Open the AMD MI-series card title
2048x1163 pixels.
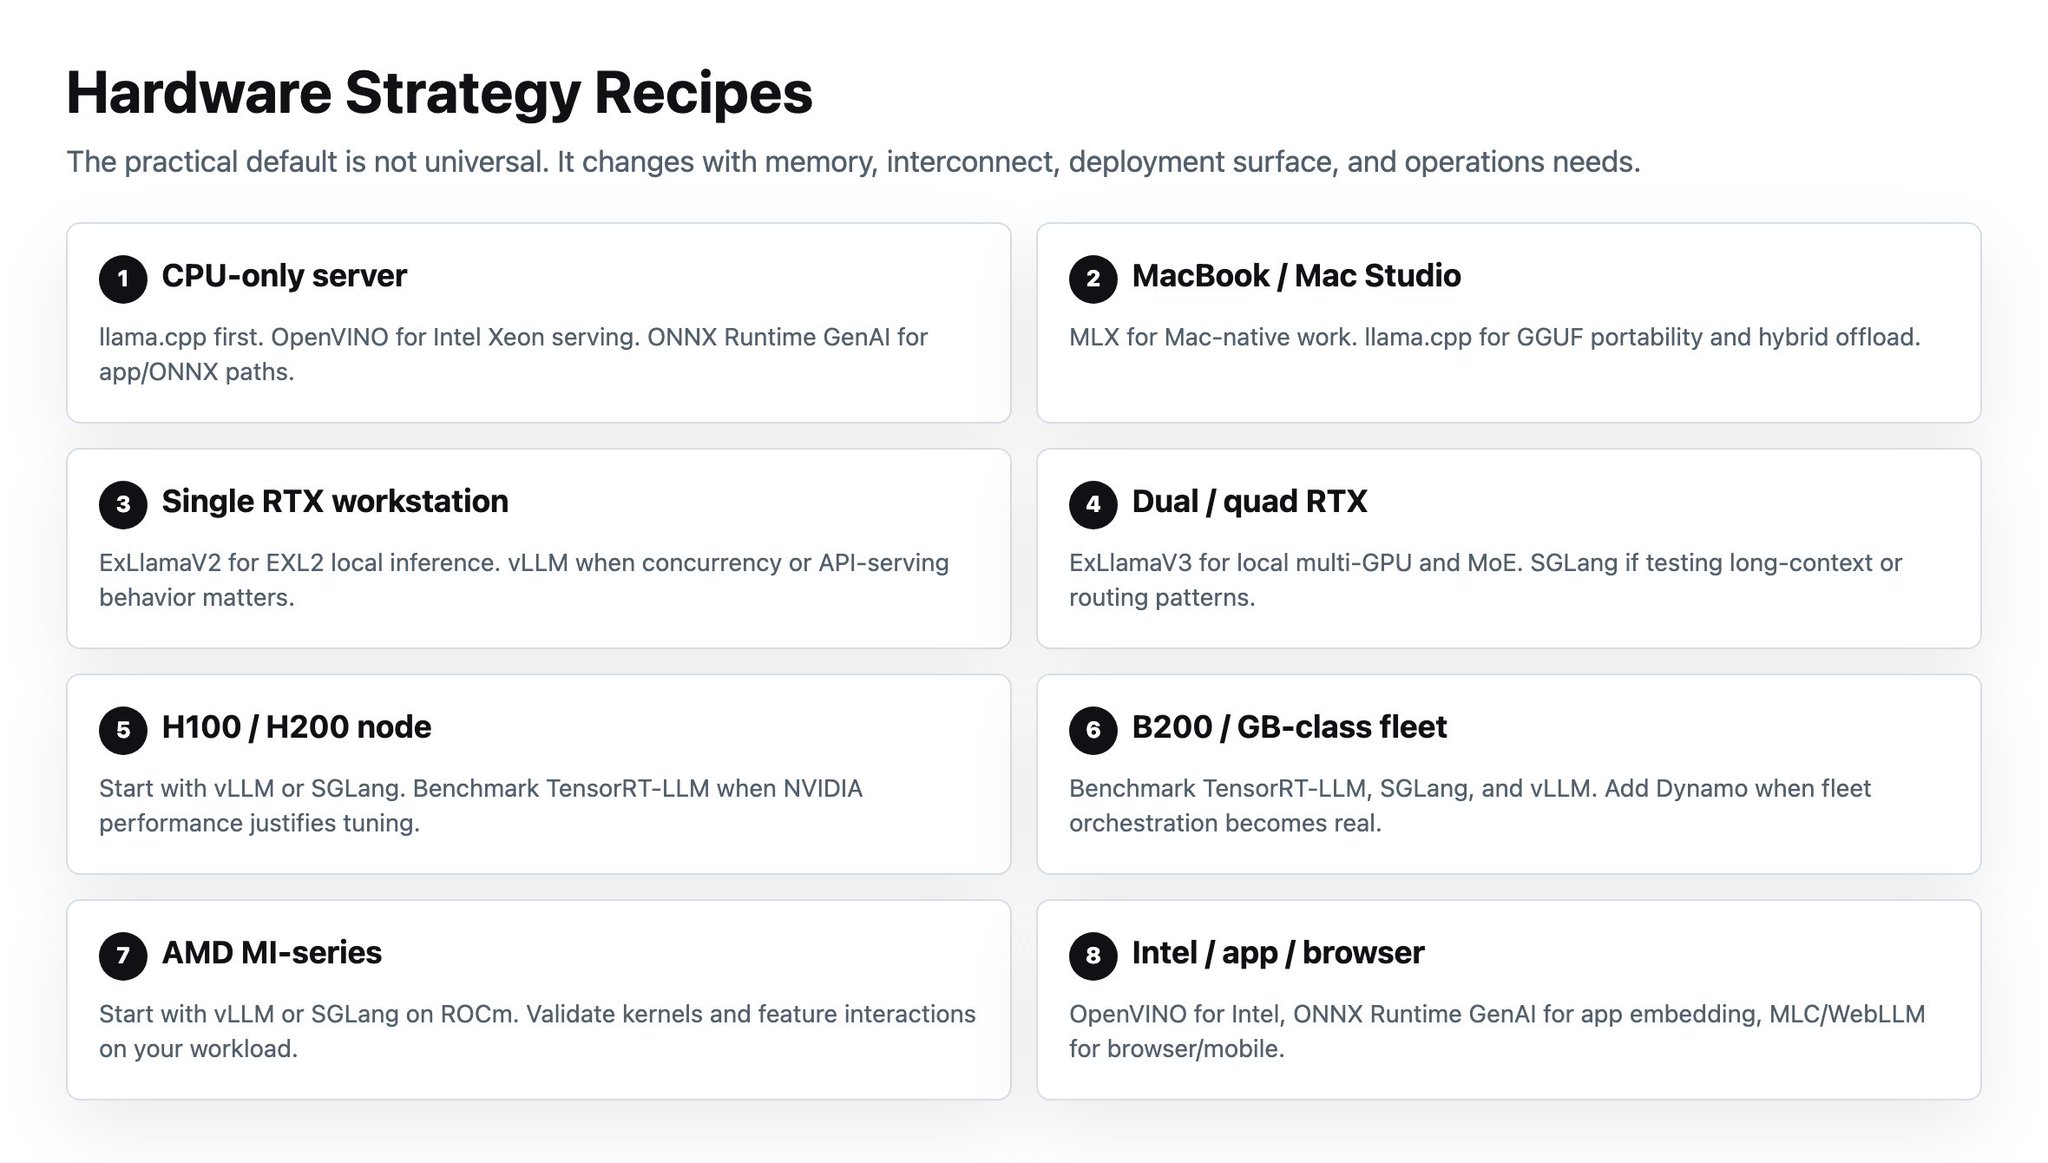tap(272, 953)
